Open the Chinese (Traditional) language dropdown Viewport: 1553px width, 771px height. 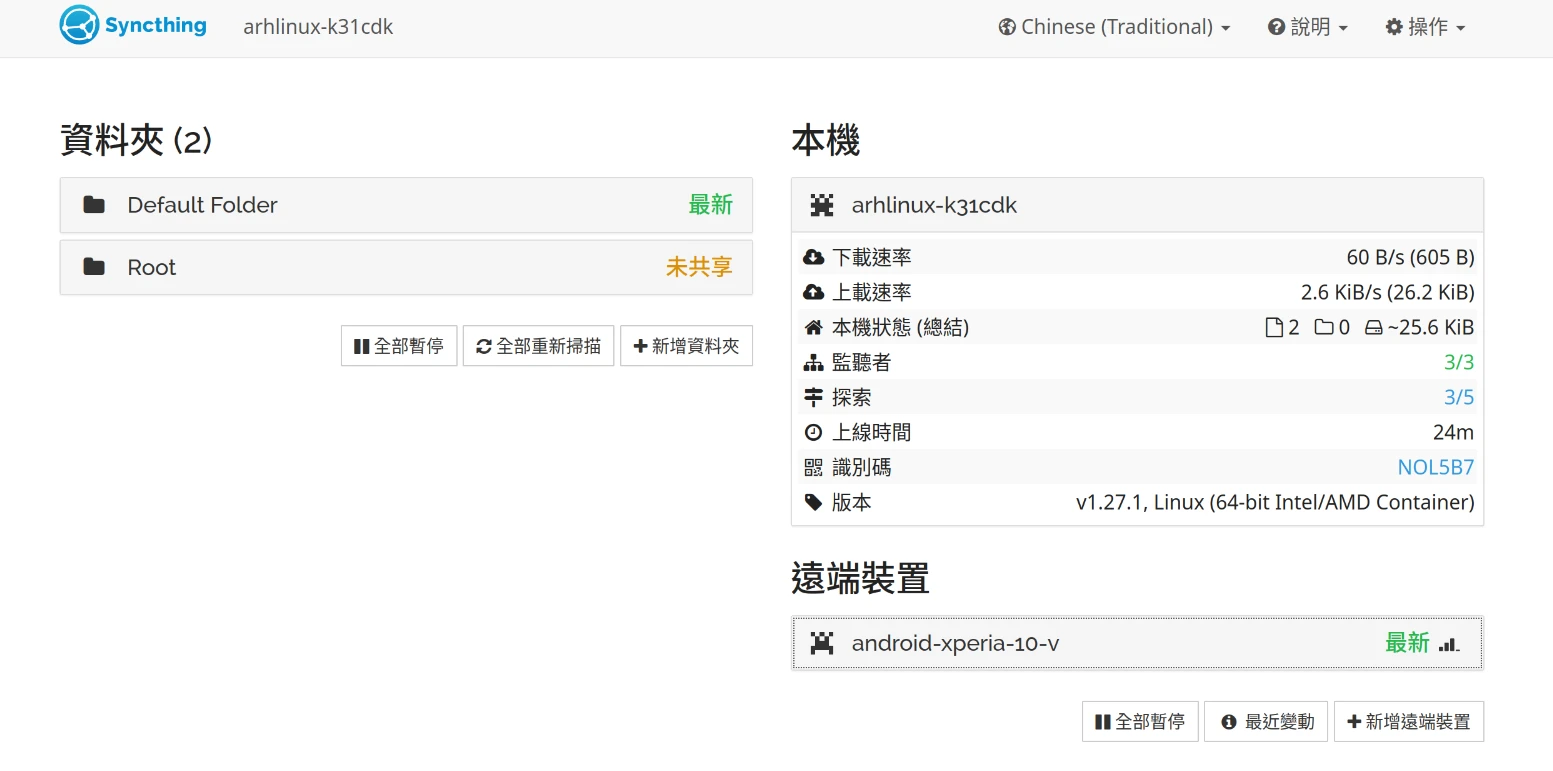[1114, 27]
